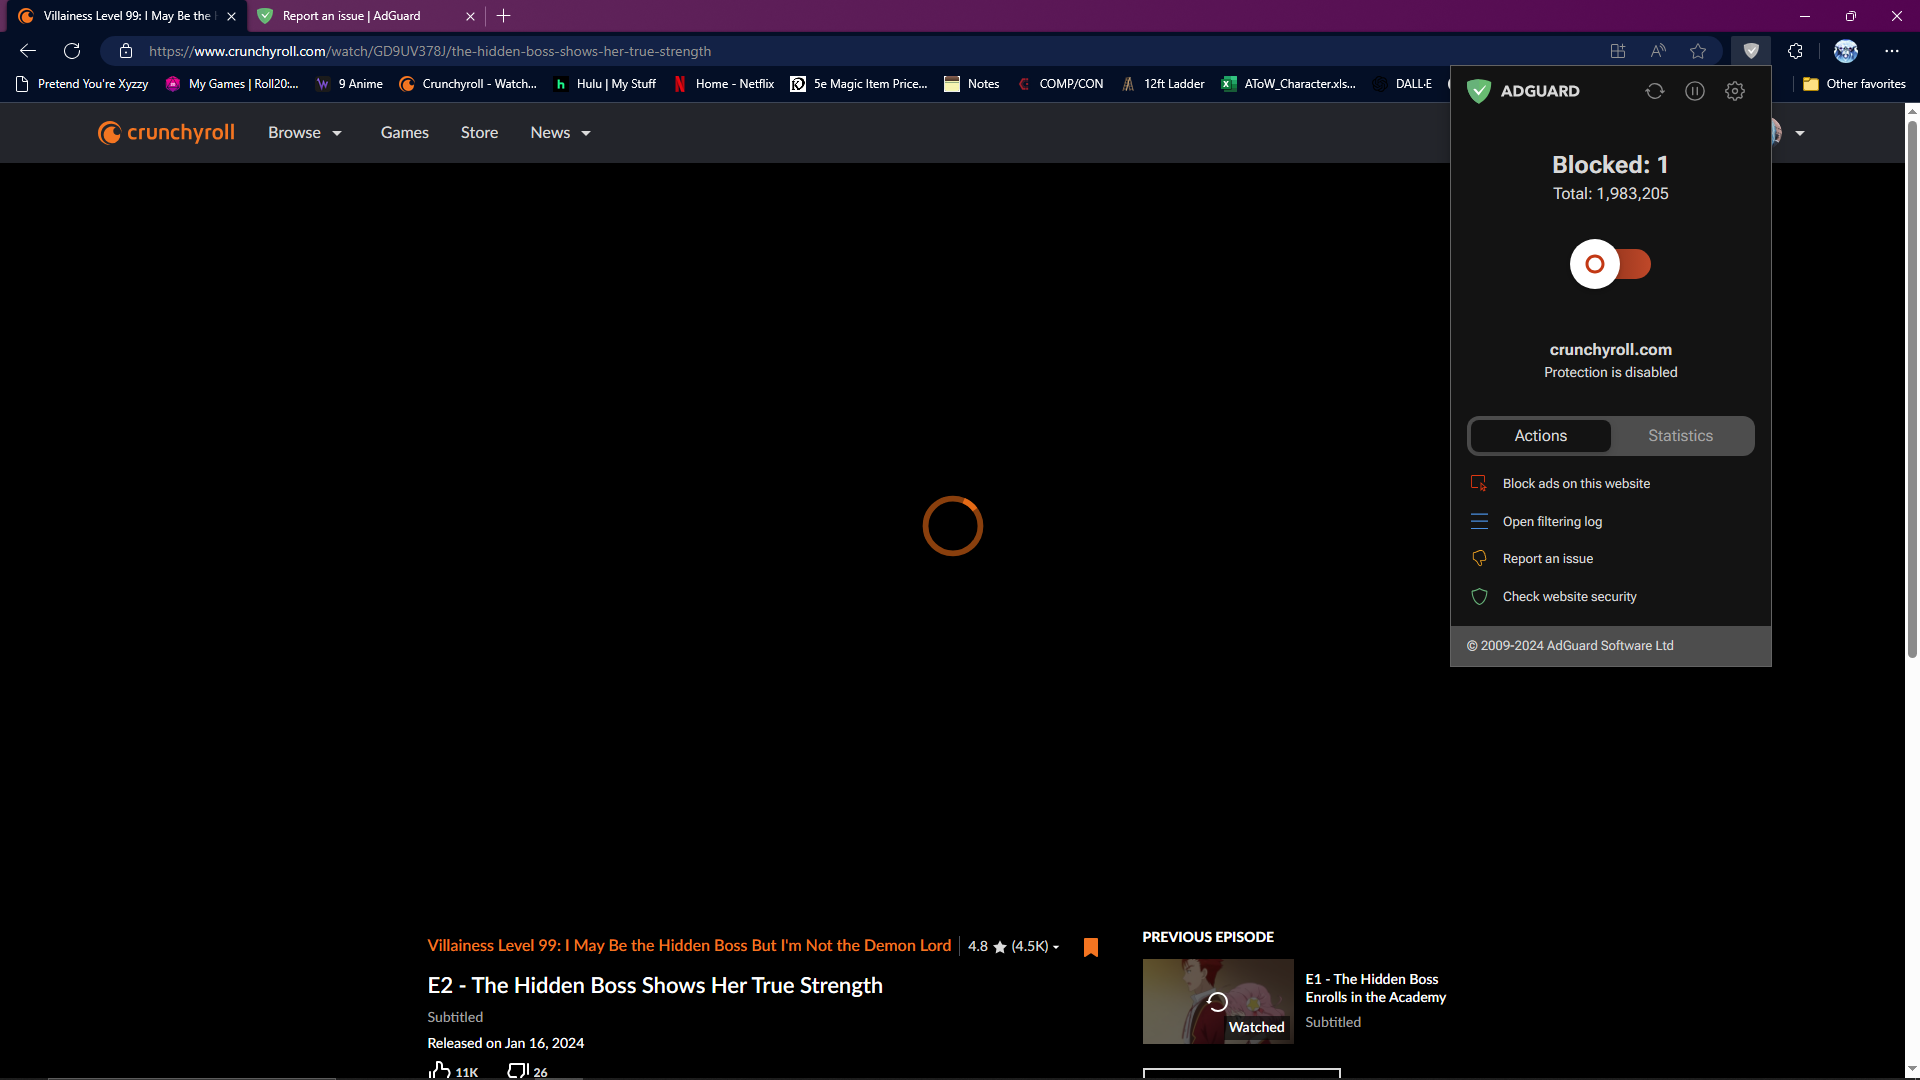Open the 4.8 star rating dropdown
1920x1080 pixels.
pos(1013,946)
